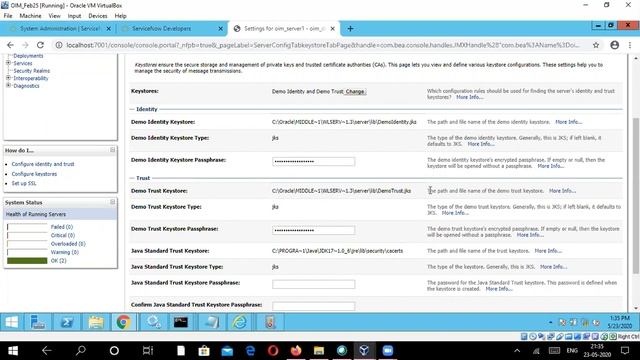Screen dimensions: 640x360
Task: Click the green OK health bar
Action: click(27, 261)
